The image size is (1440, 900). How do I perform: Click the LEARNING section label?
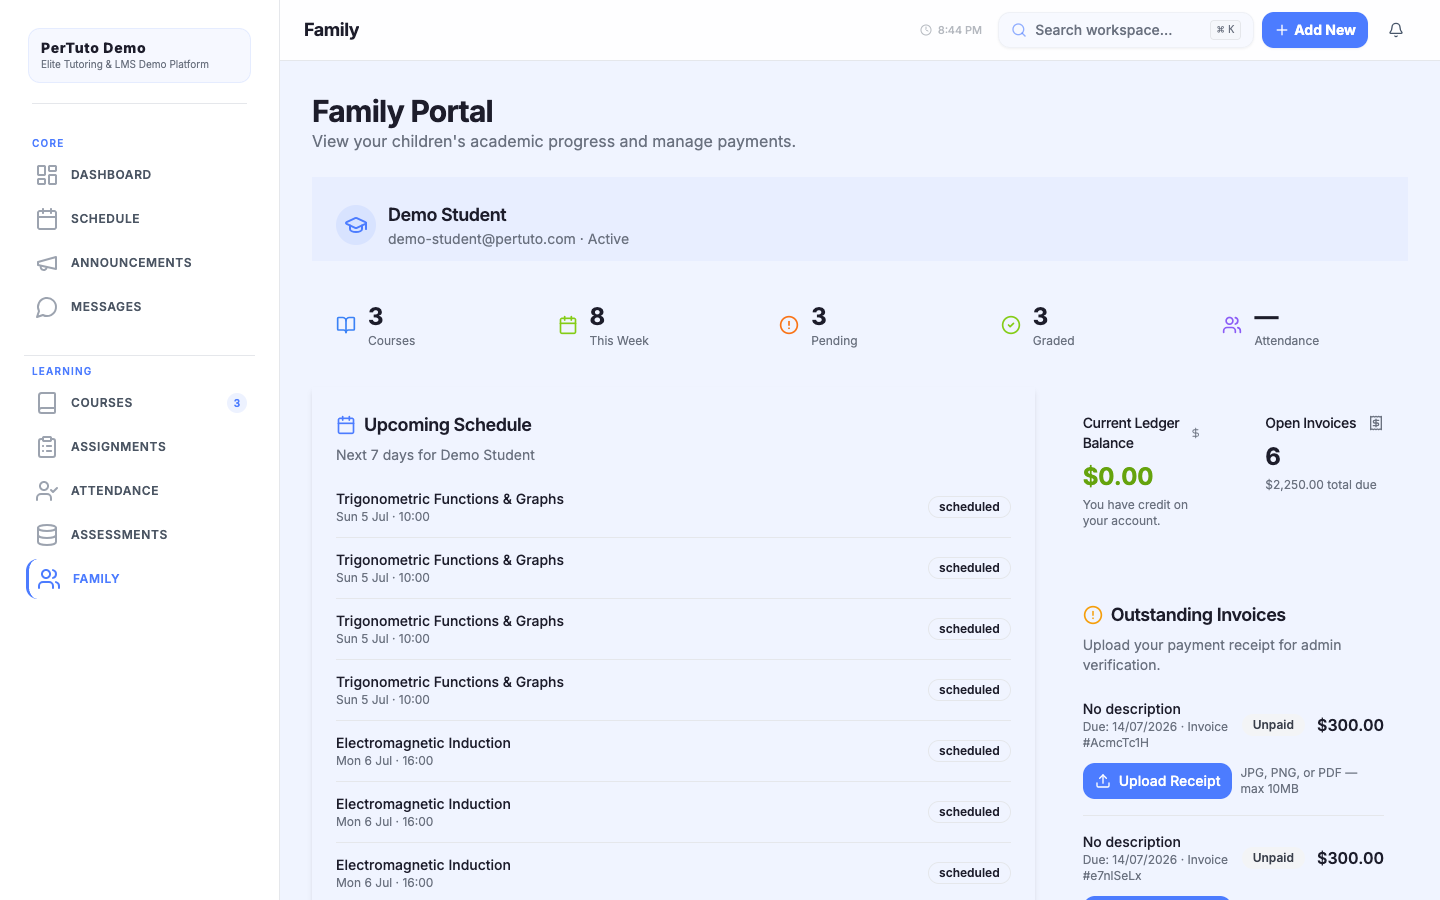pos(62,371)
